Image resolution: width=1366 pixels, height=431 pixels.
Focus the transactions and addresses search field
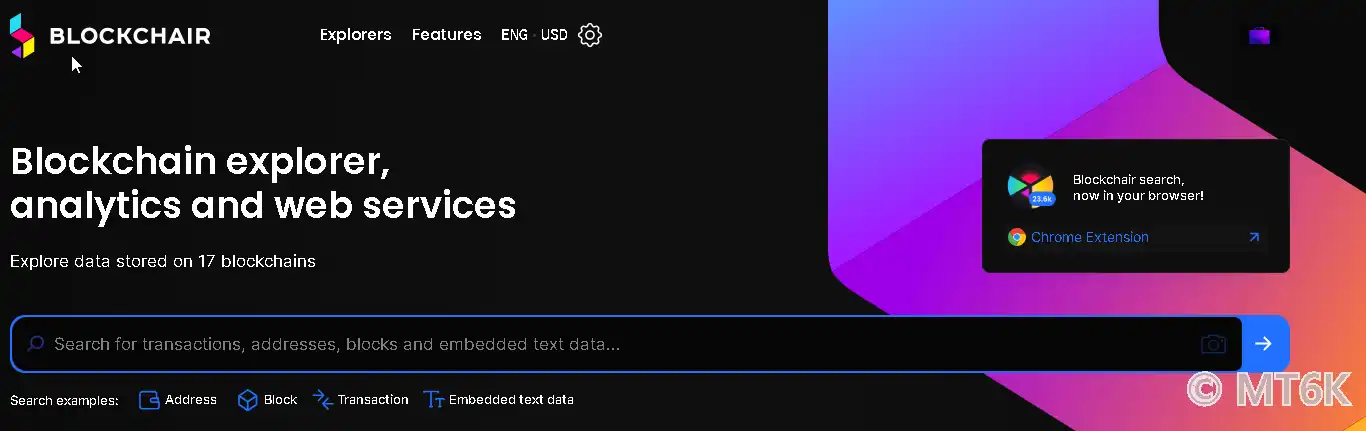click(626, 344)
